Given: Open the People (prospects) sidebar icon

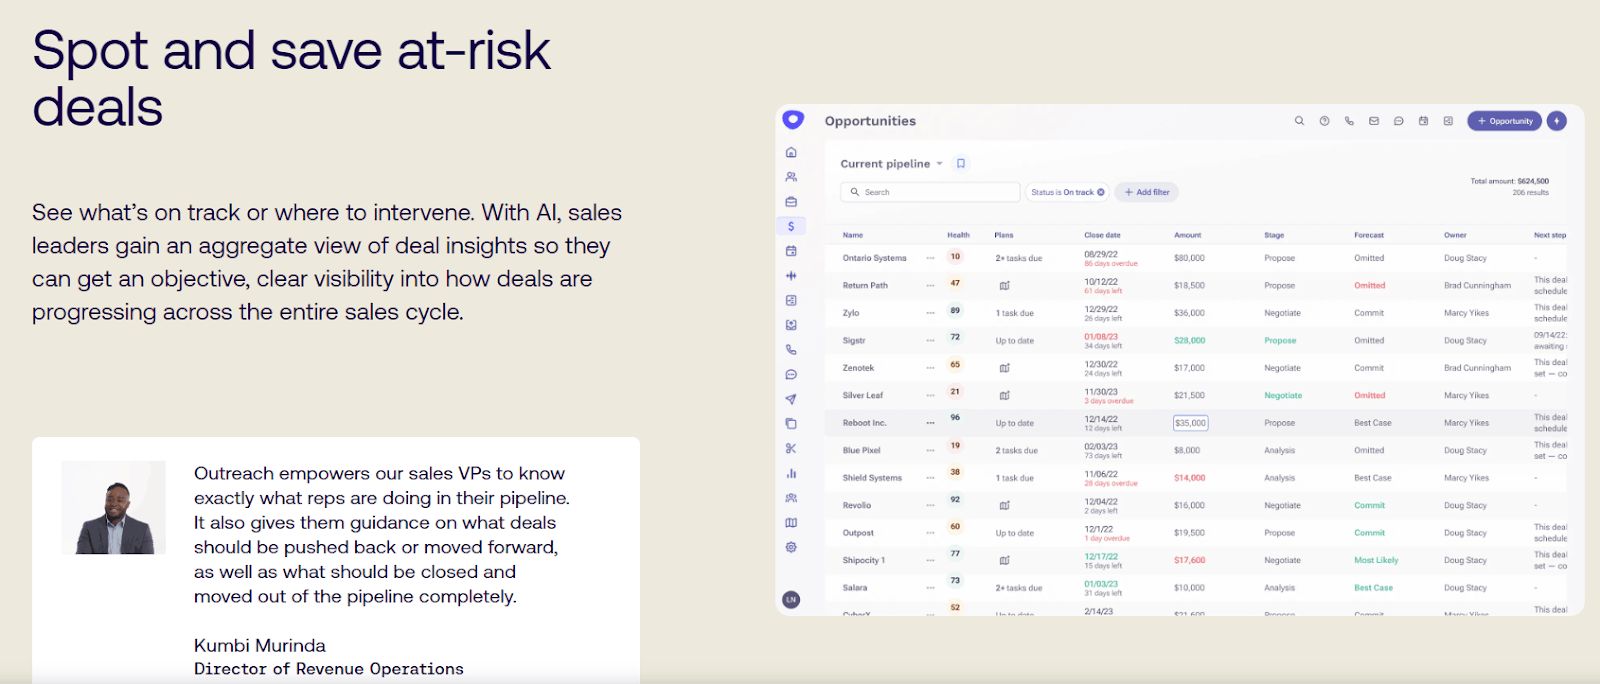Looking at the screenshot, I should click(791, 177).
